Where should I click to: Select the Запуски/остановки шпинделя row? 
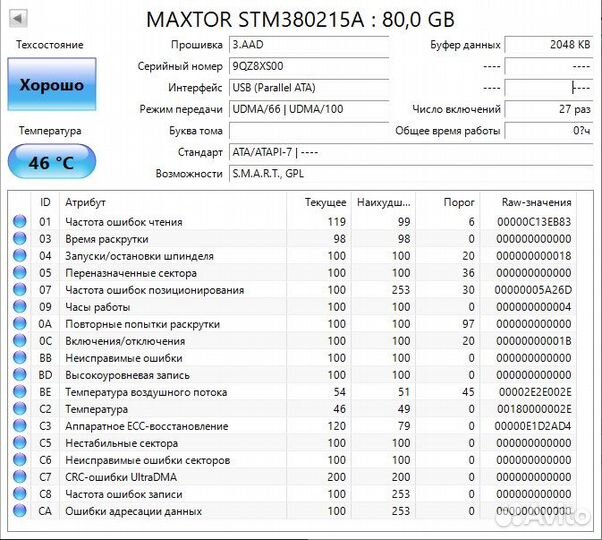pyautogui.click(x=292, y=256)
